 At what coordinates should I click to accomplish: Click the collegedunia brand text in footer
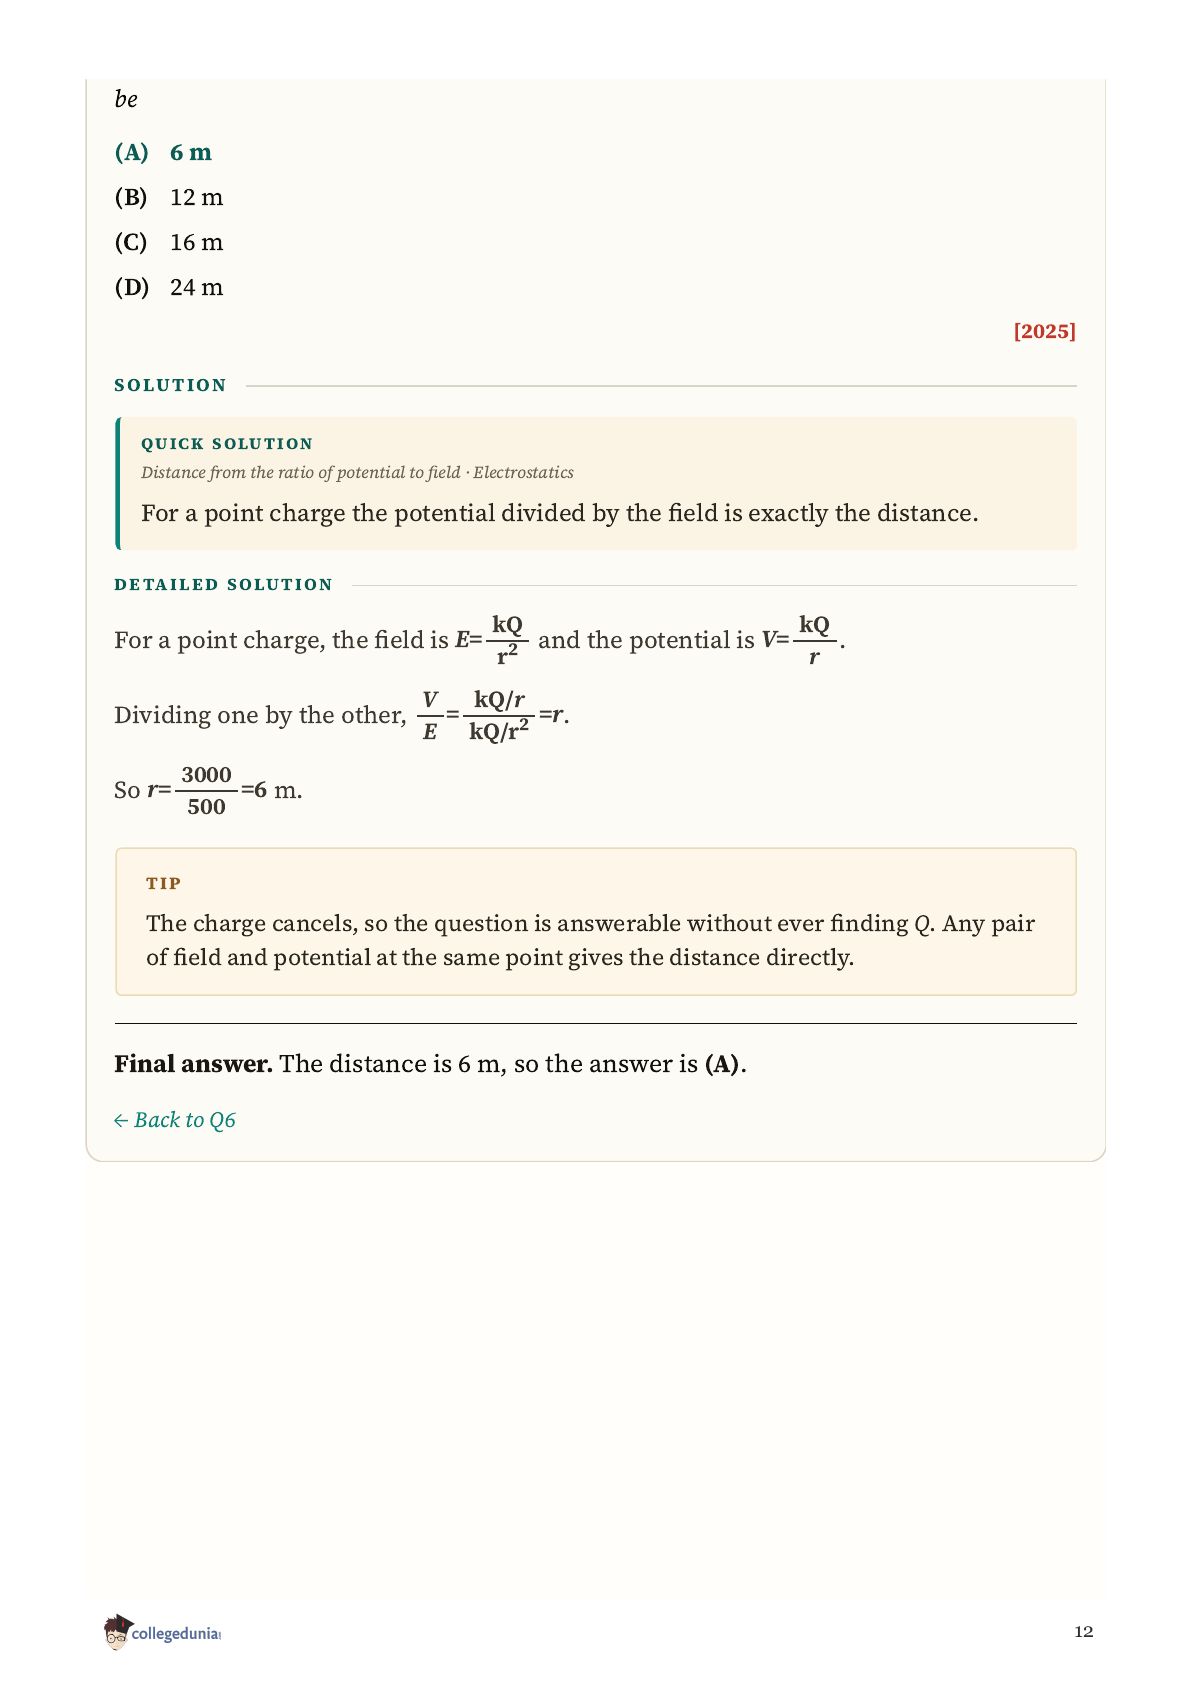pos(176,1633)
